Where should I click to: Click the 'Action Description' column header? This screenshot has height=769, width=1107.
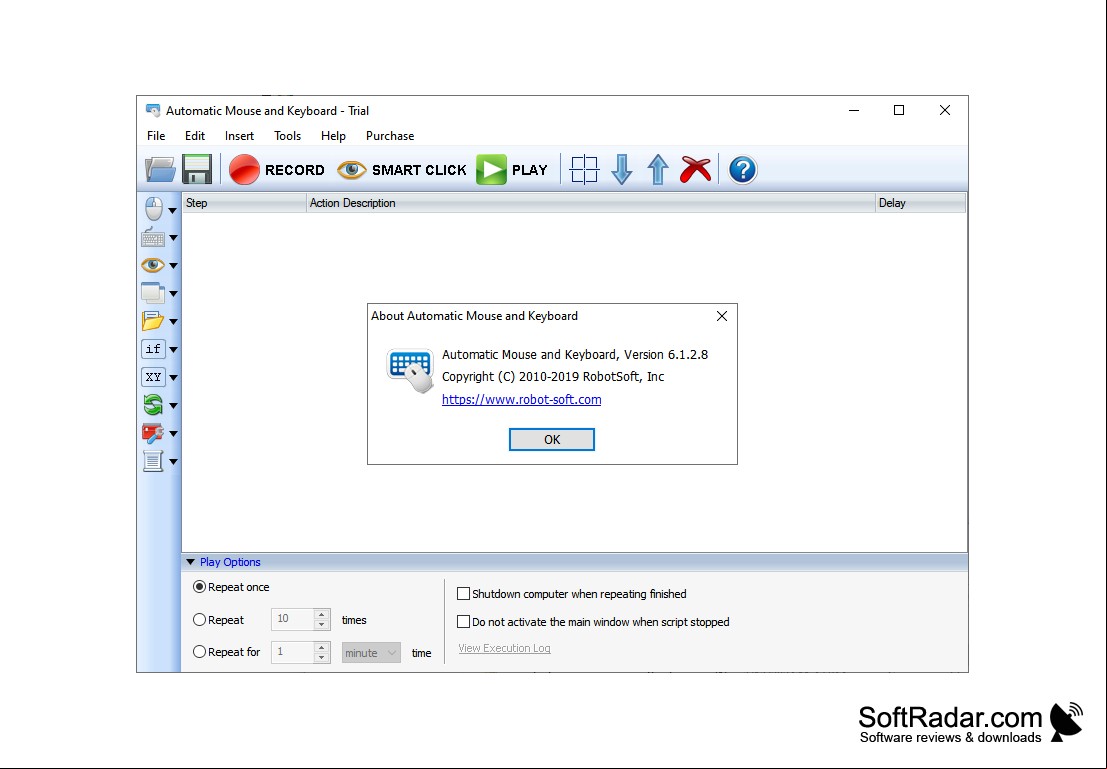click(591, 203)
